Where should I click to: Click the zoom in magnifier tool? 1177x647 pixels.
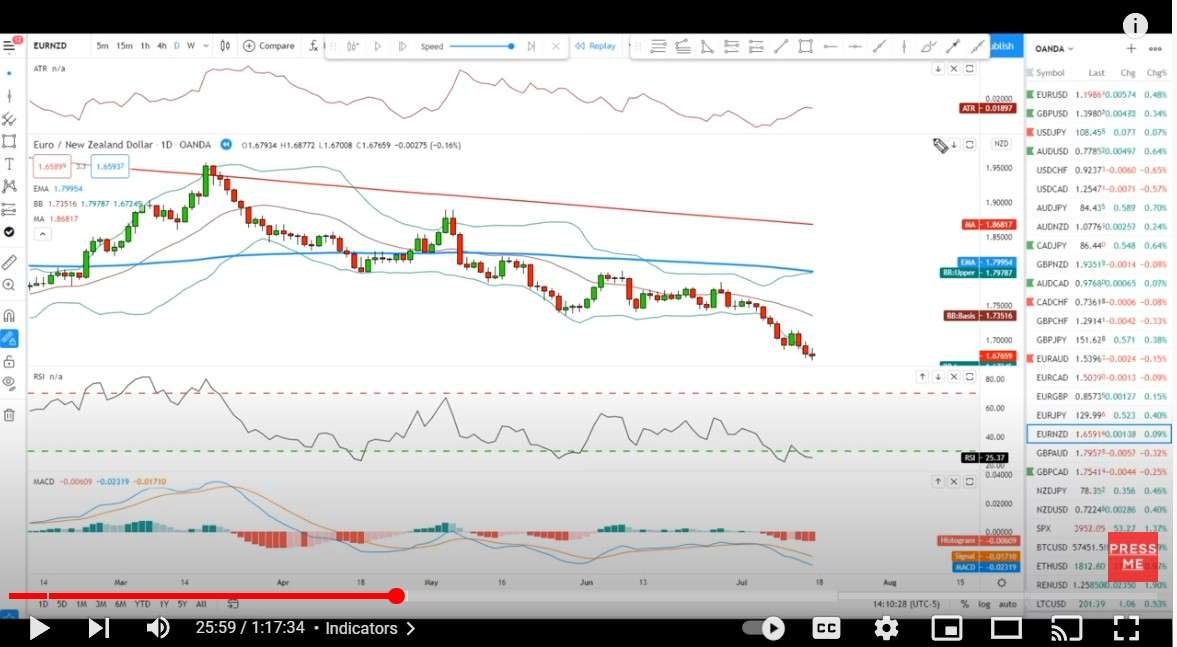(9, 285)
